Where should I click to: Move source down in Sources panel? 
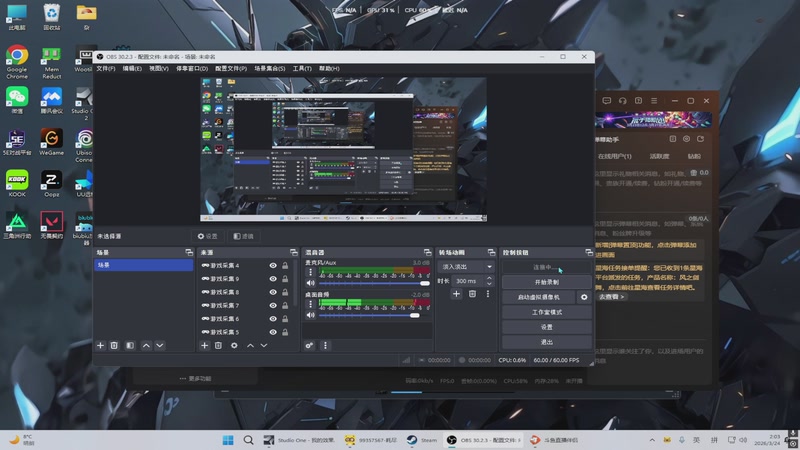point(264,345)
